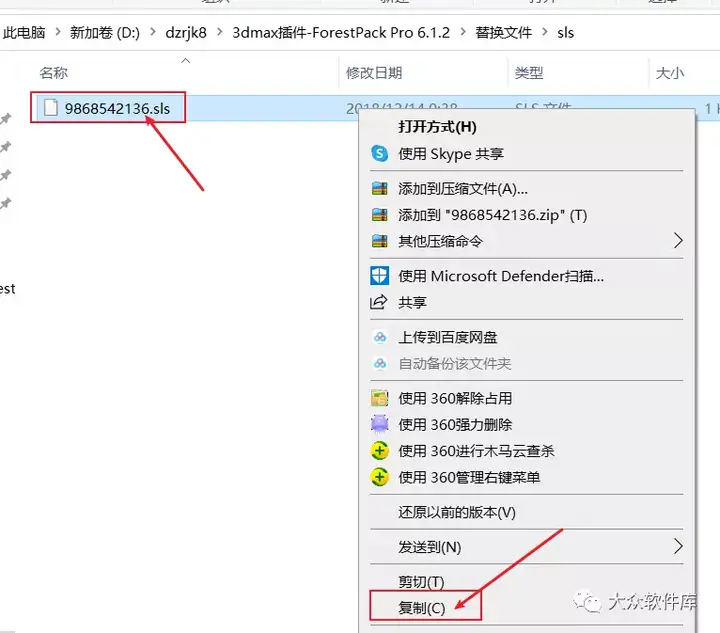Expand the chevron after 此电脑
Image resolution: width=720 pixels, height=633 pixels.
coord(58,32)
